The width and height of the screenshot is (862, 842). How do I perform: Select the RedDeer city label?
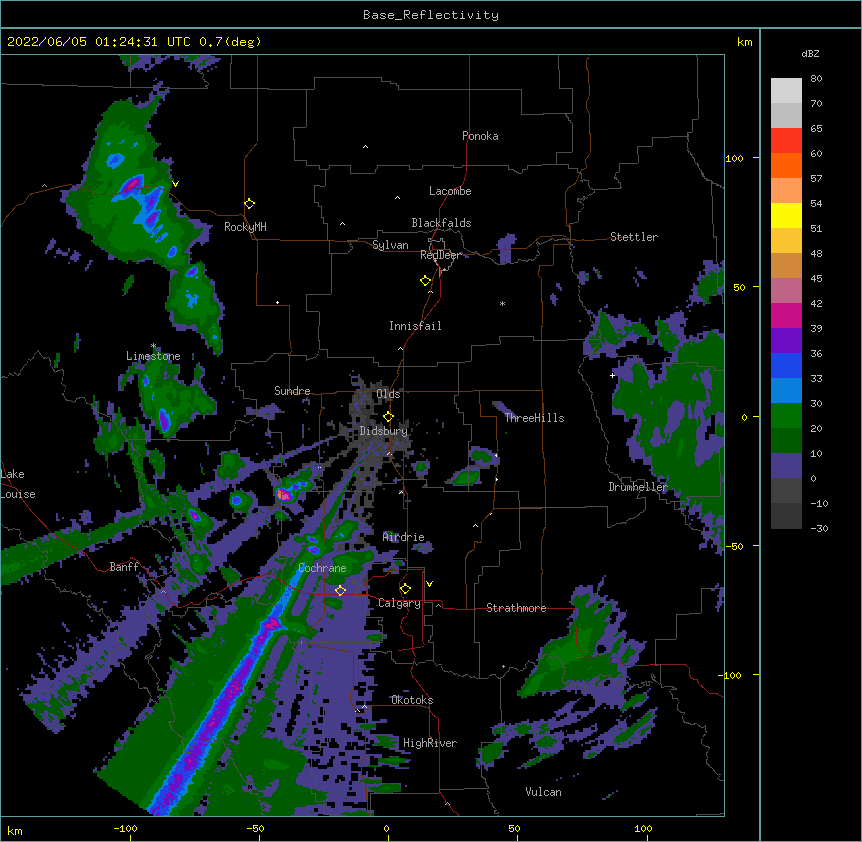pyautogui.click(x=440, y=255)
